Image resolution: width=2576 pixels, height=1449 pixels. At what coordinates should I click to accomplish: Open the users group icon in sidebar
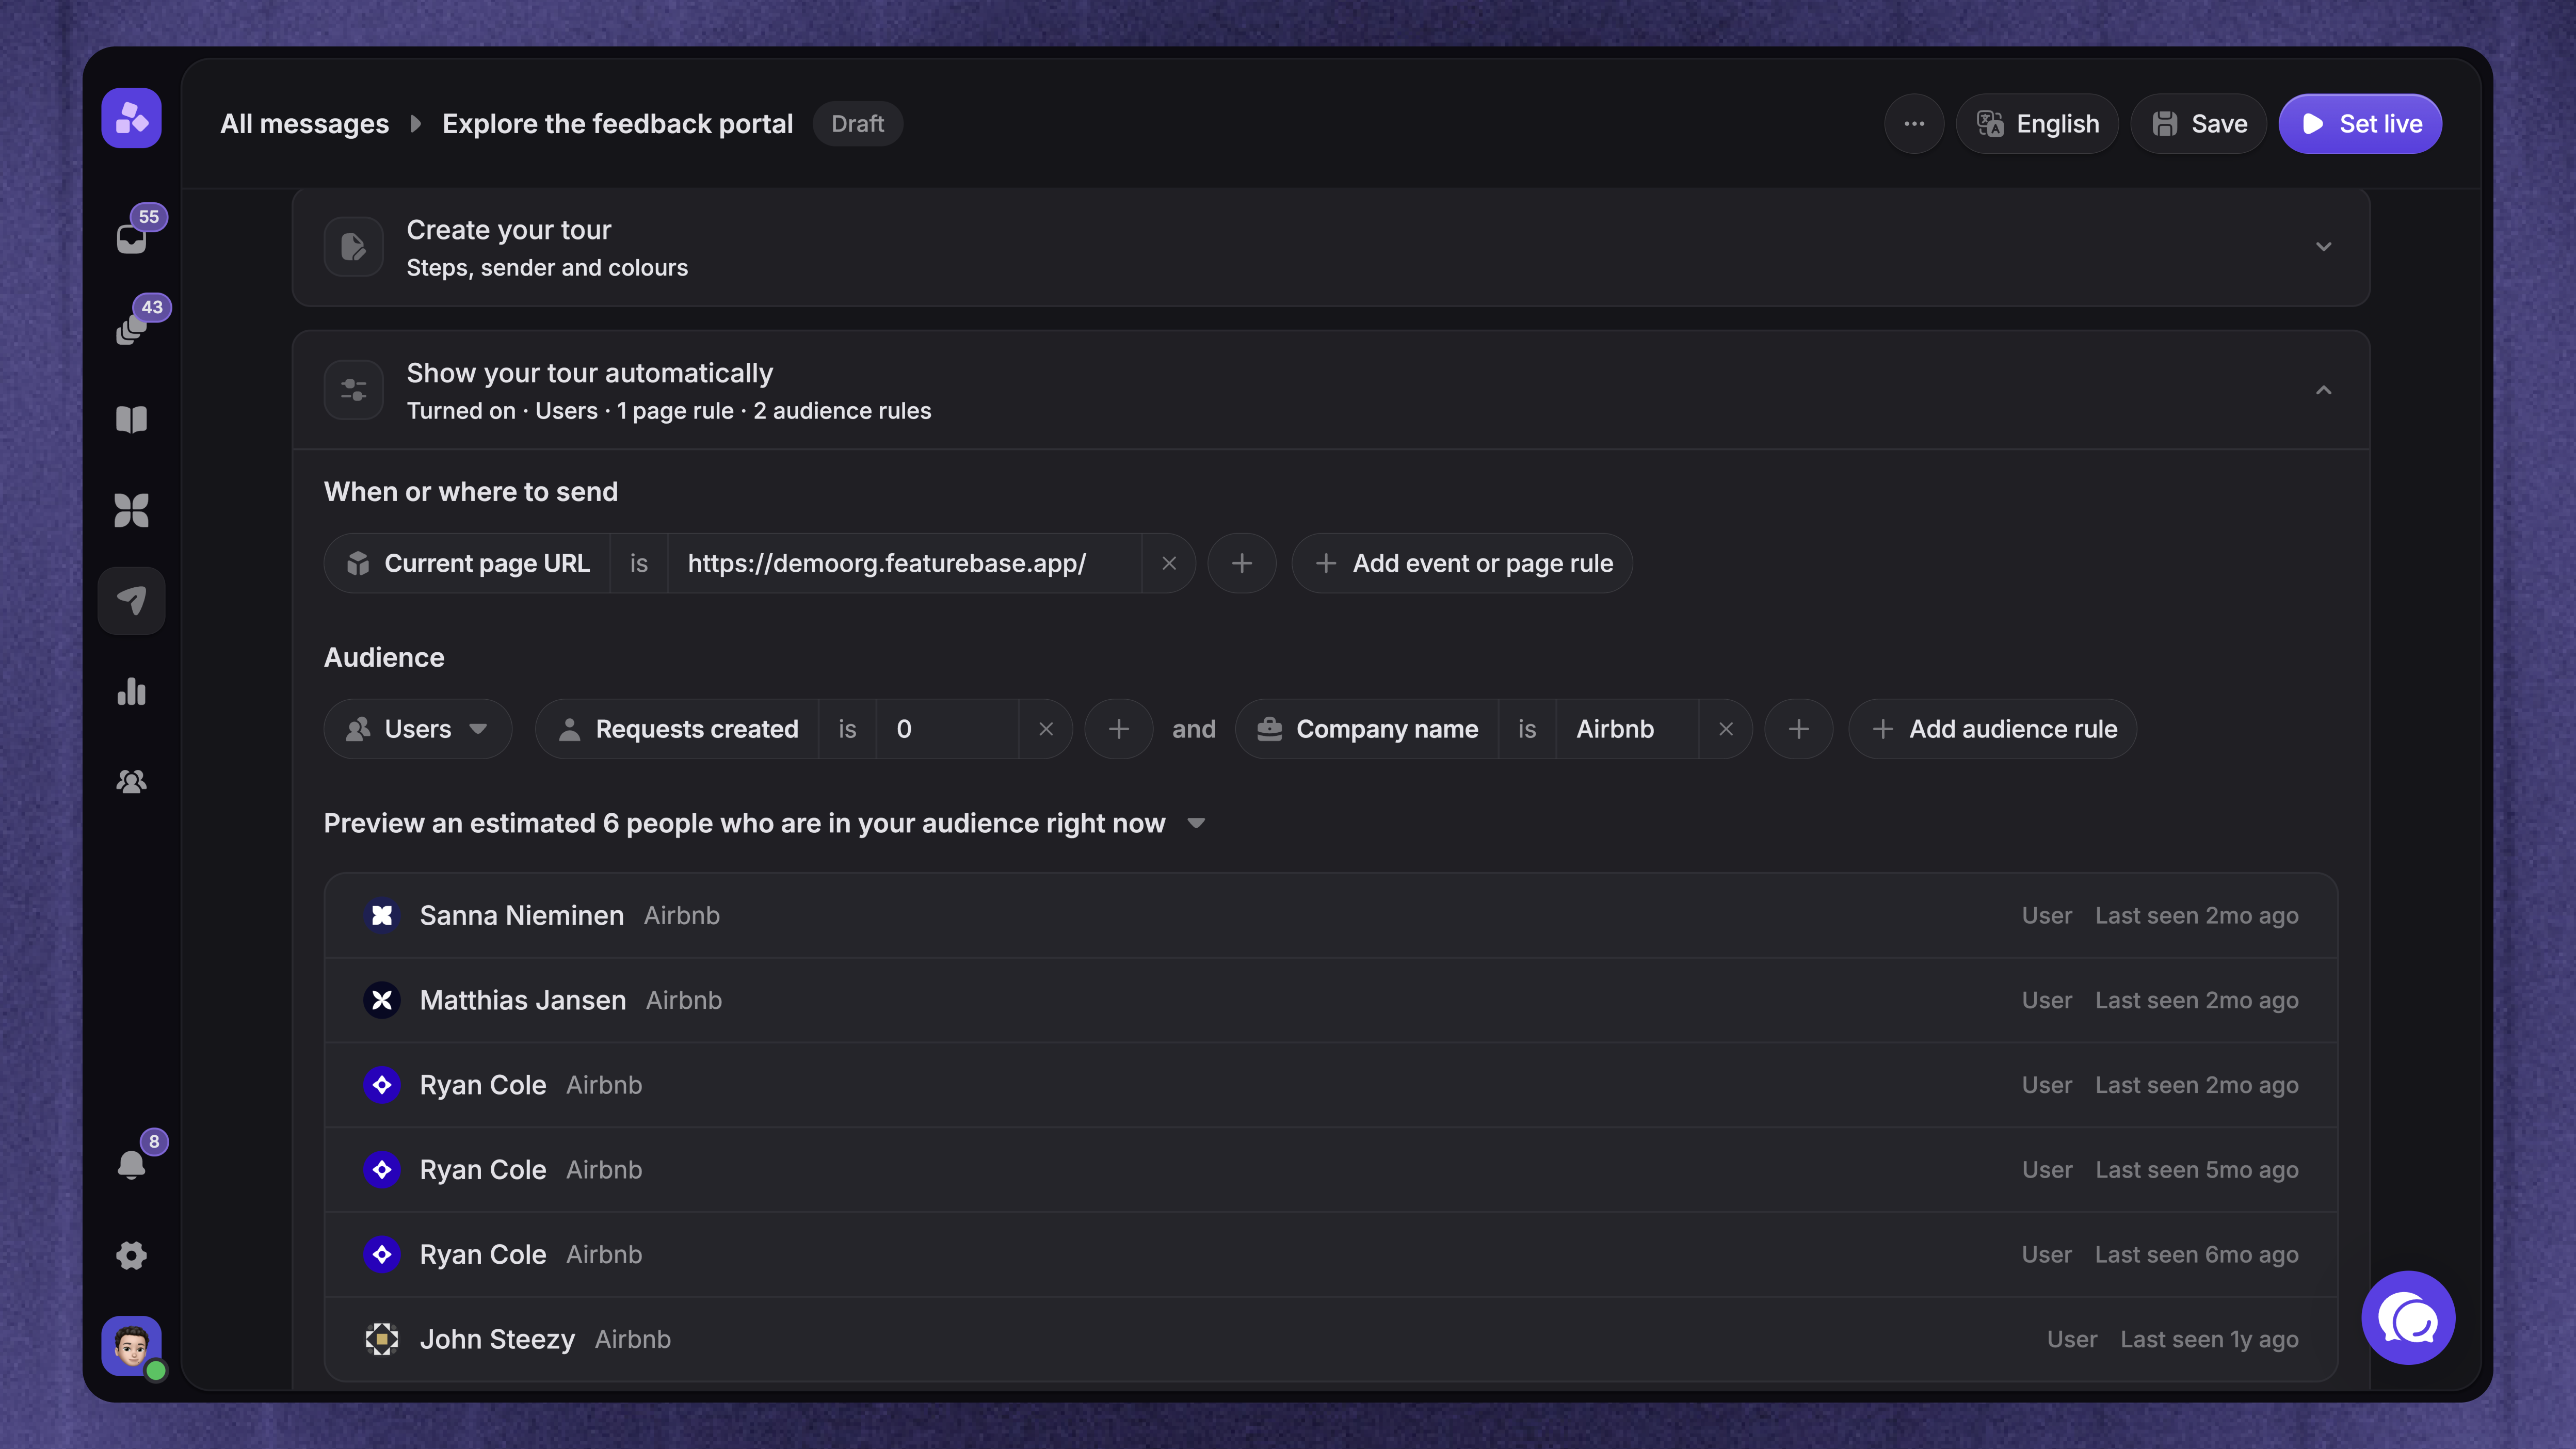132,781
